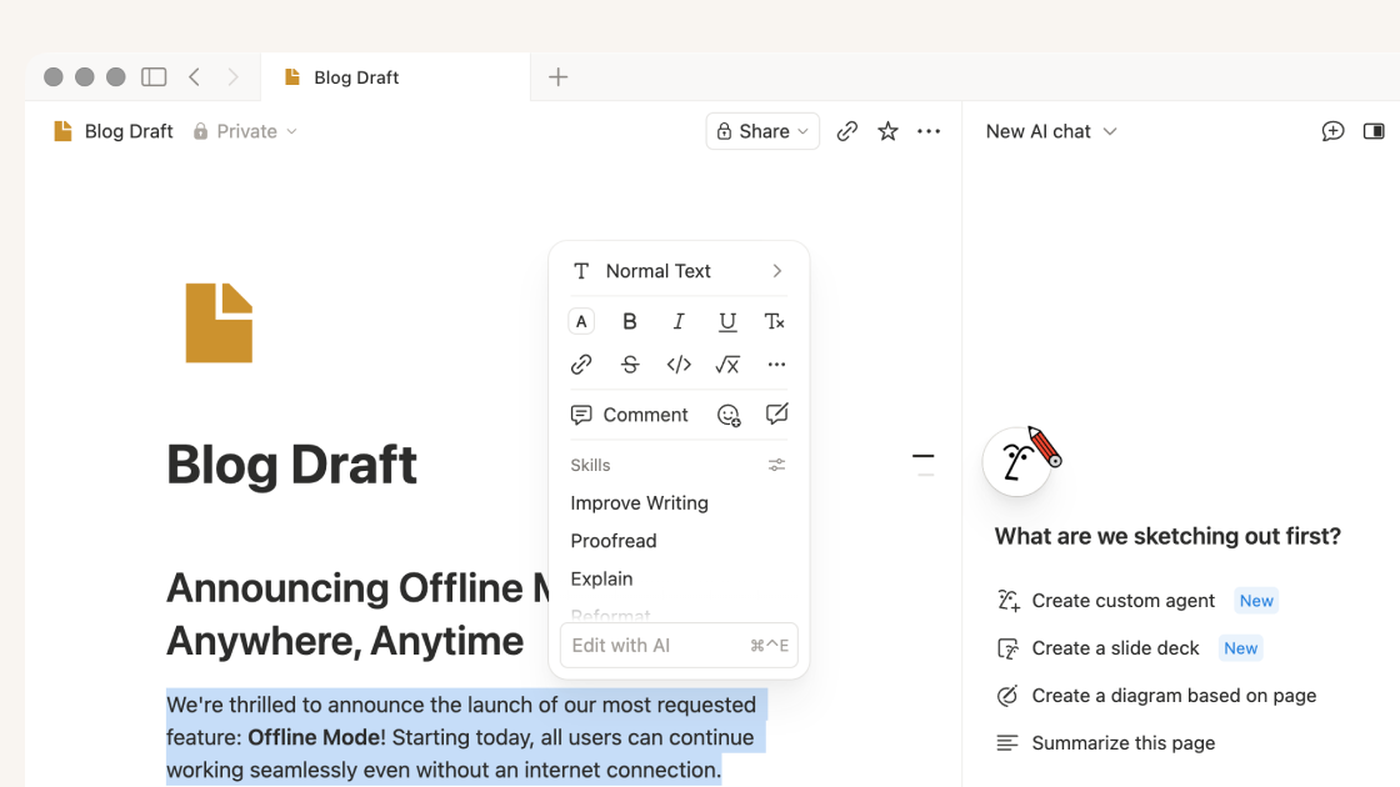Collapse the AI chat side panel icon
Image resolution: width=1400 pixels, height=787 pixels.
pos(1374,131)
